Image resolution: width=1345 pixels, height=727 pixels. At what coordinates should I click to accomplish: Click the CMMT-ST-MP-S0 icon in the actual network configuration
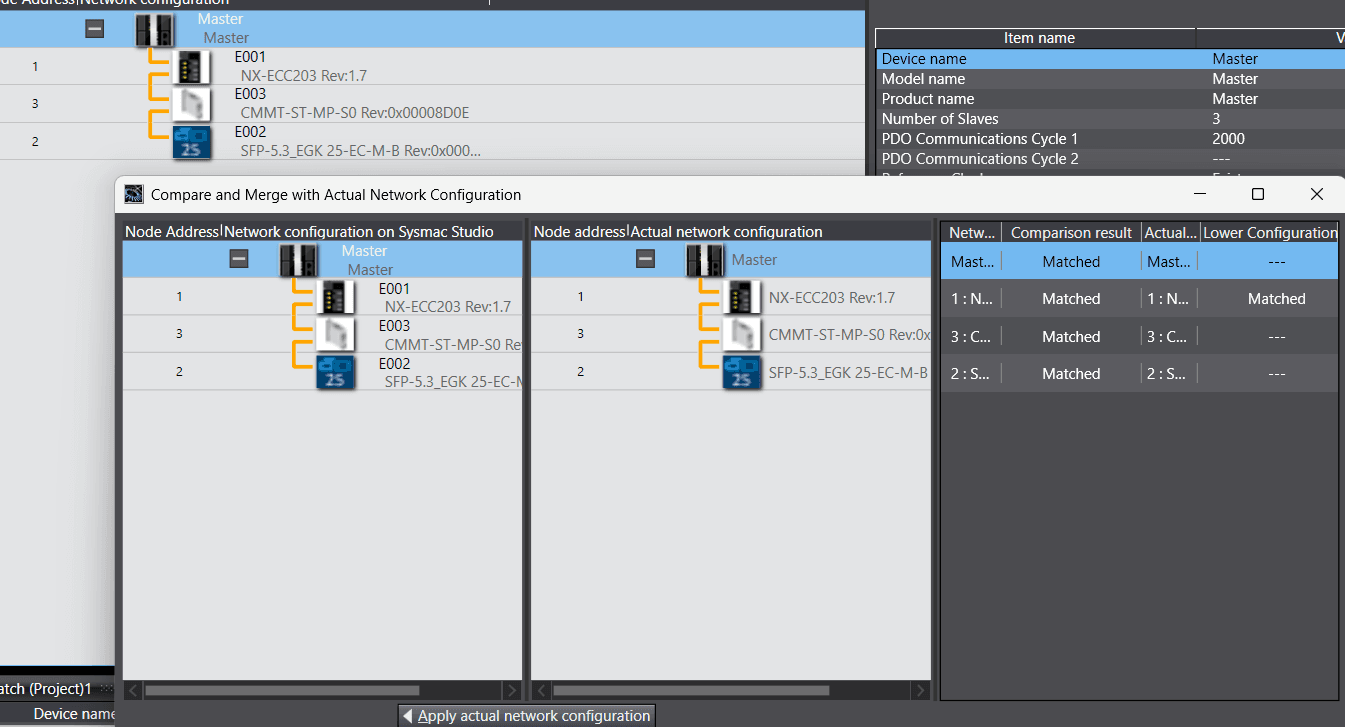pos(742,334)
